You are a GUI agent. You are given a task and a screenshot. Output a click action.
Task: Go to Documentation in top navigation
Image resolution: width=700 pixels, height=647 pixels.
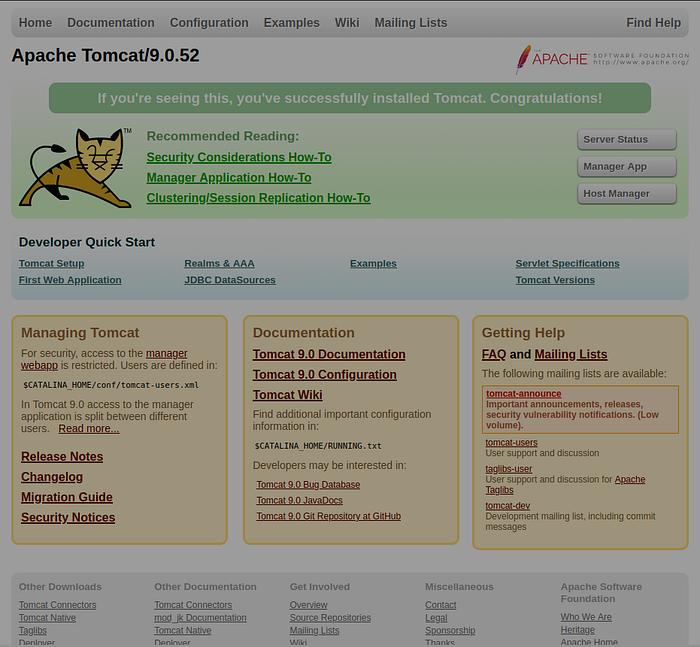click(x=111, y=23)
